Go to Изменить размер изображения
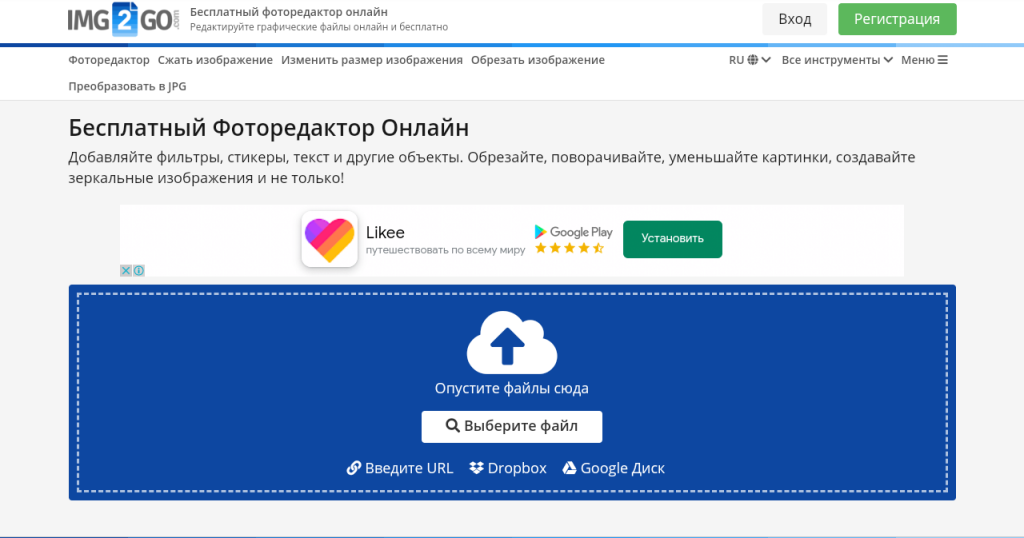 (x=372, y=60)
